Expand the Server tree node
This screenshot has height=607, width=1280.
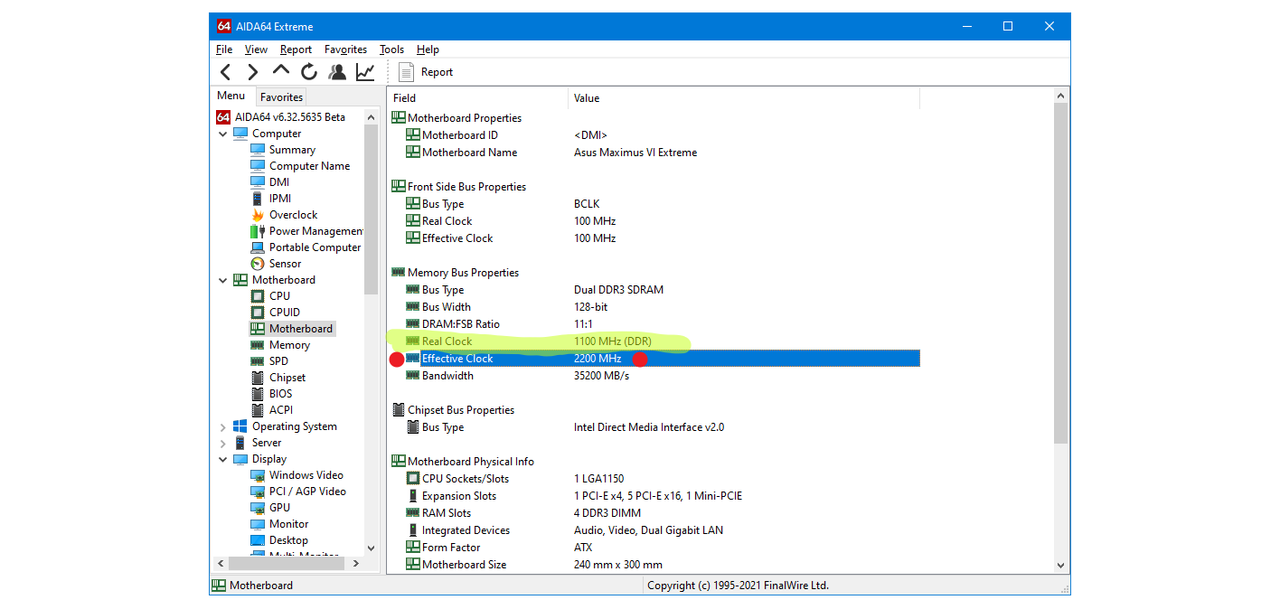pos(222,443)
